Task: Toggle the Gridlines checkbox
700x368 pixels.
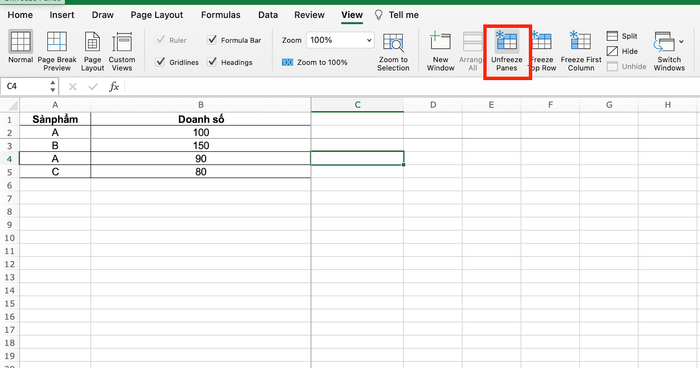Action: [160, 62]
